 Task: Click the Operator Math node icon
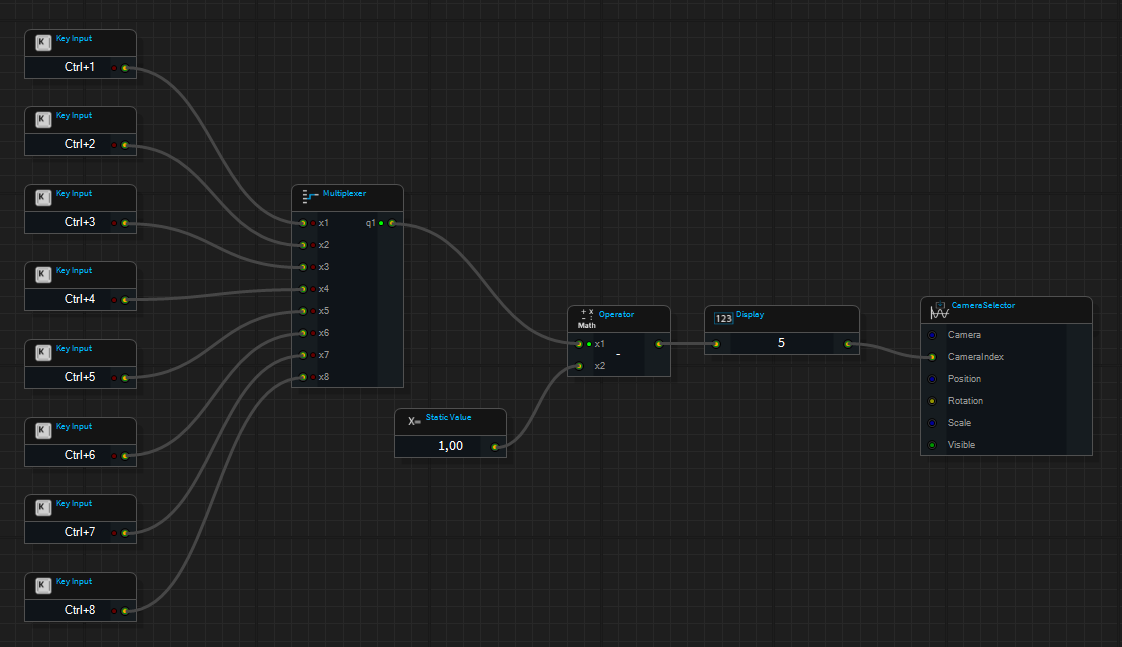coord(587,317)
